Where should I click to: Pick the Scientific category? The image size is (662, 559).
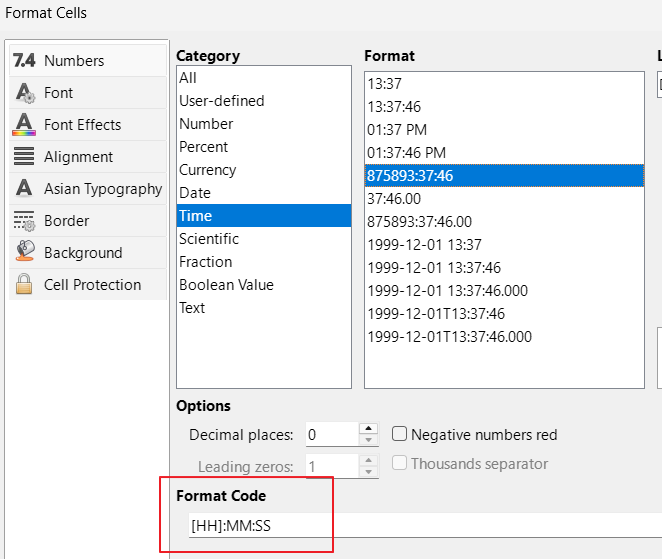264,239
